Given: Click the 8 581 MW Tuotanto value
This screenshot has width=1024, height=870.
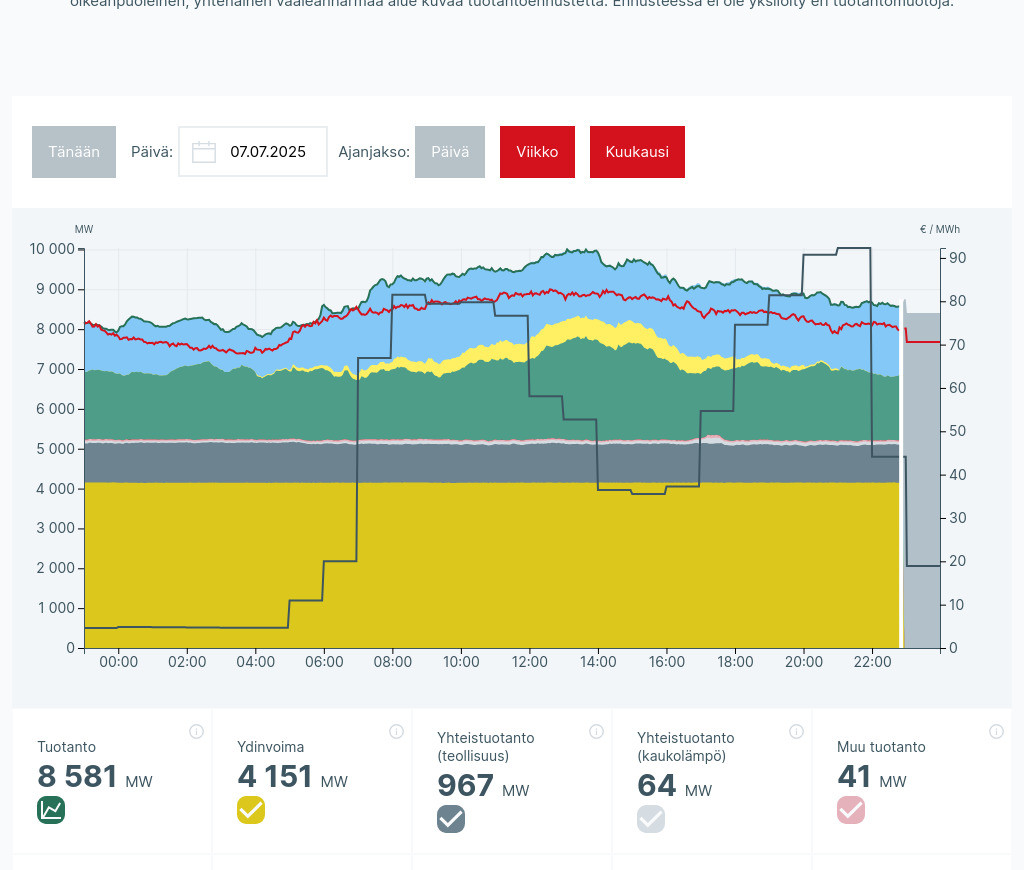Looking at the screenshot, I should [78, 777].
